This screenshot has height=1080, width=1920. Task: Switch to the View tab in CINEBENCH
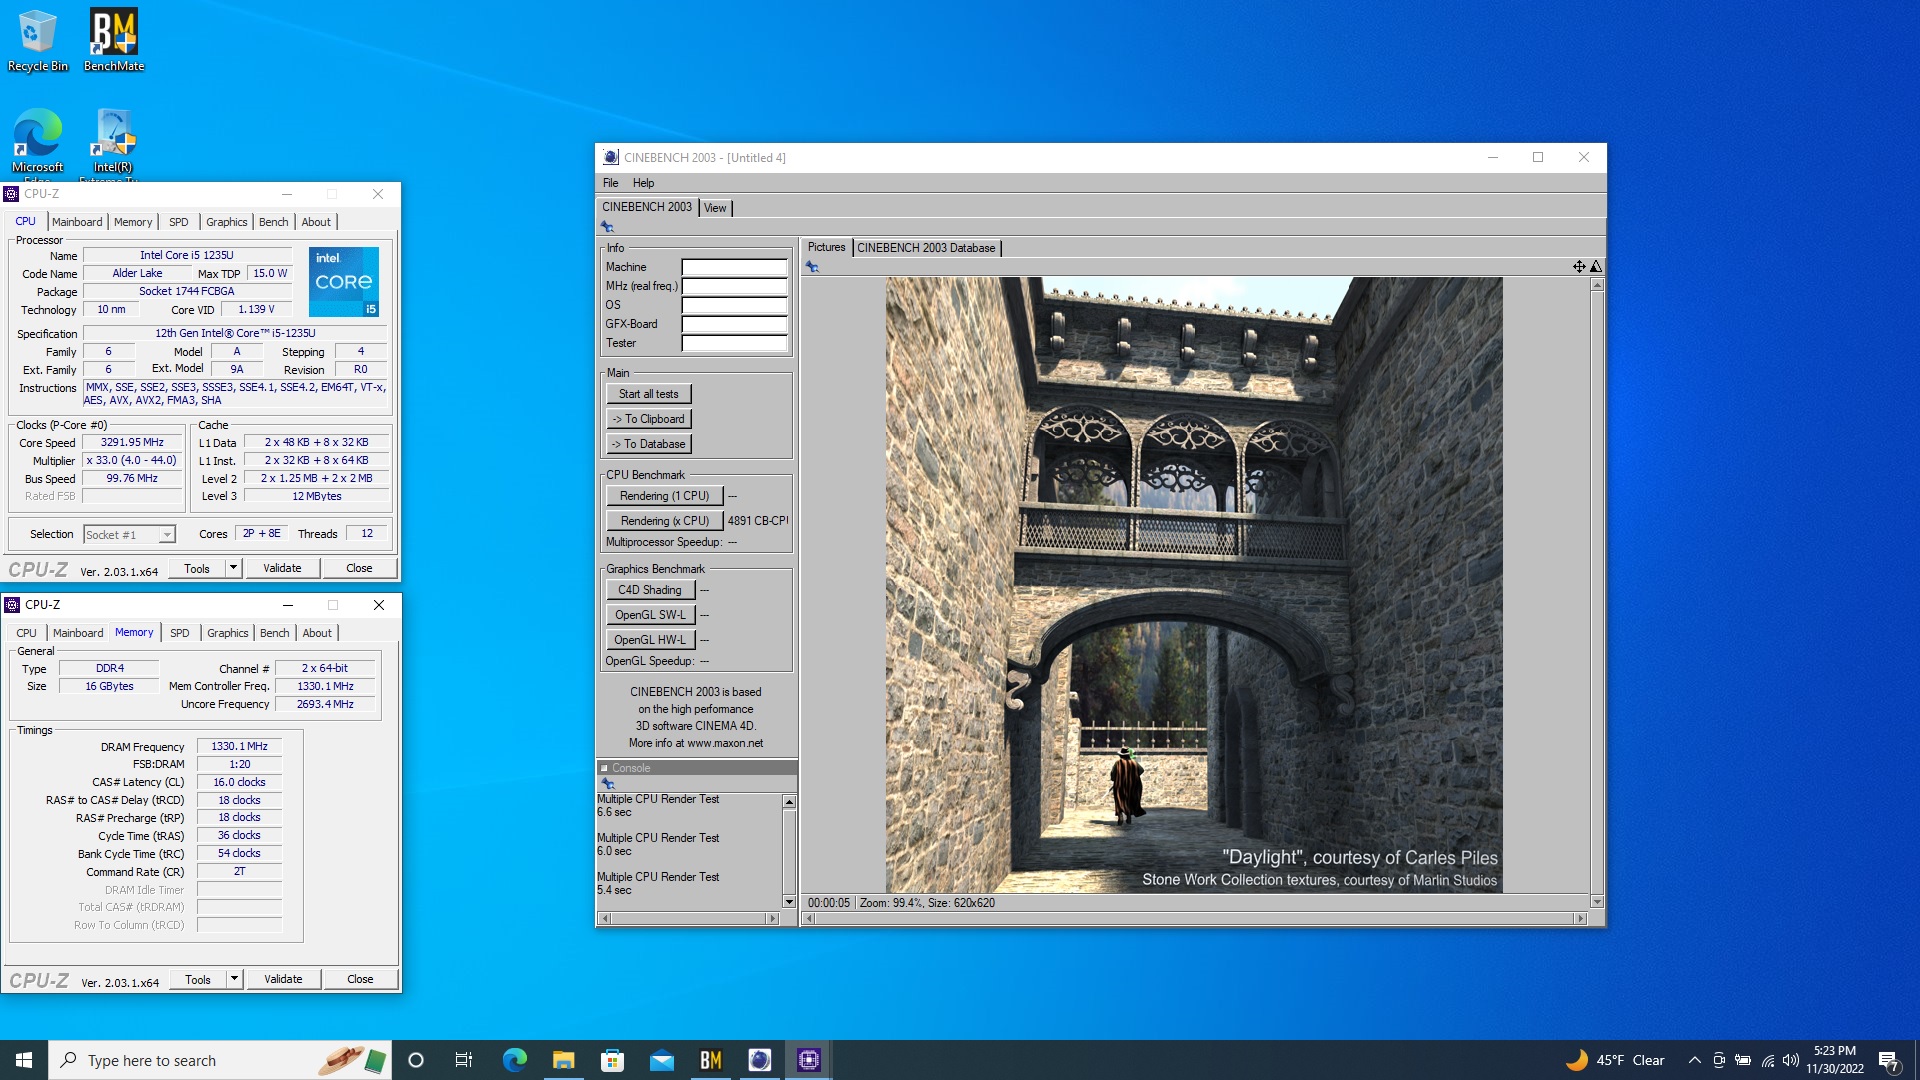[715, 208]
